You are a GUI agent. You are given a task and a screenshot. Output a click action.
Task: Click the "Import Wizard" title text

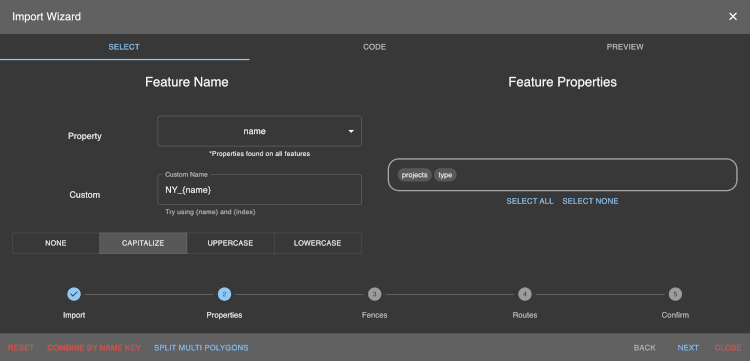46,17
